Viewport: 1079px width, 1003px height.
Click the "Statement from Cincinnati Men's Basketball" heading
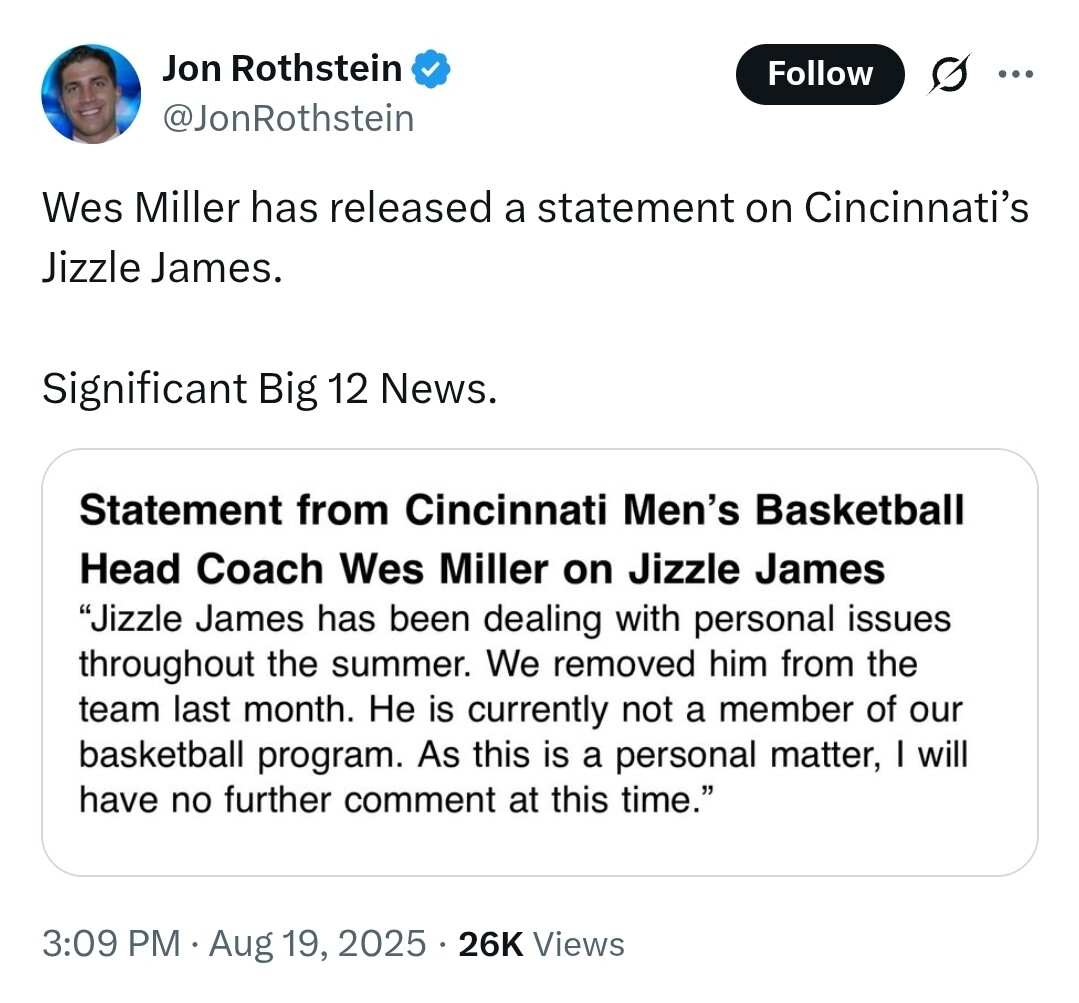(x=521, y=510)
